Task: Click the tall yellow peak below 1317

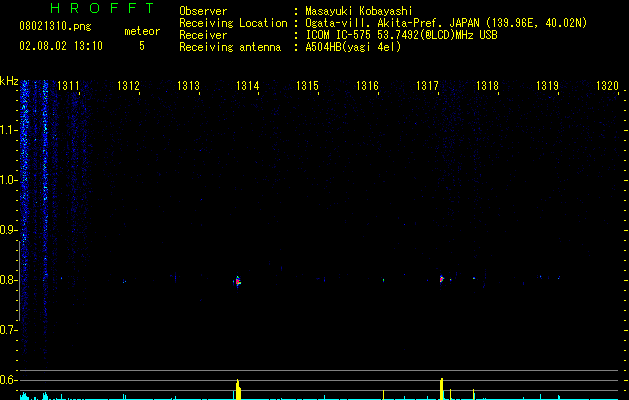Action: point(442,389)
